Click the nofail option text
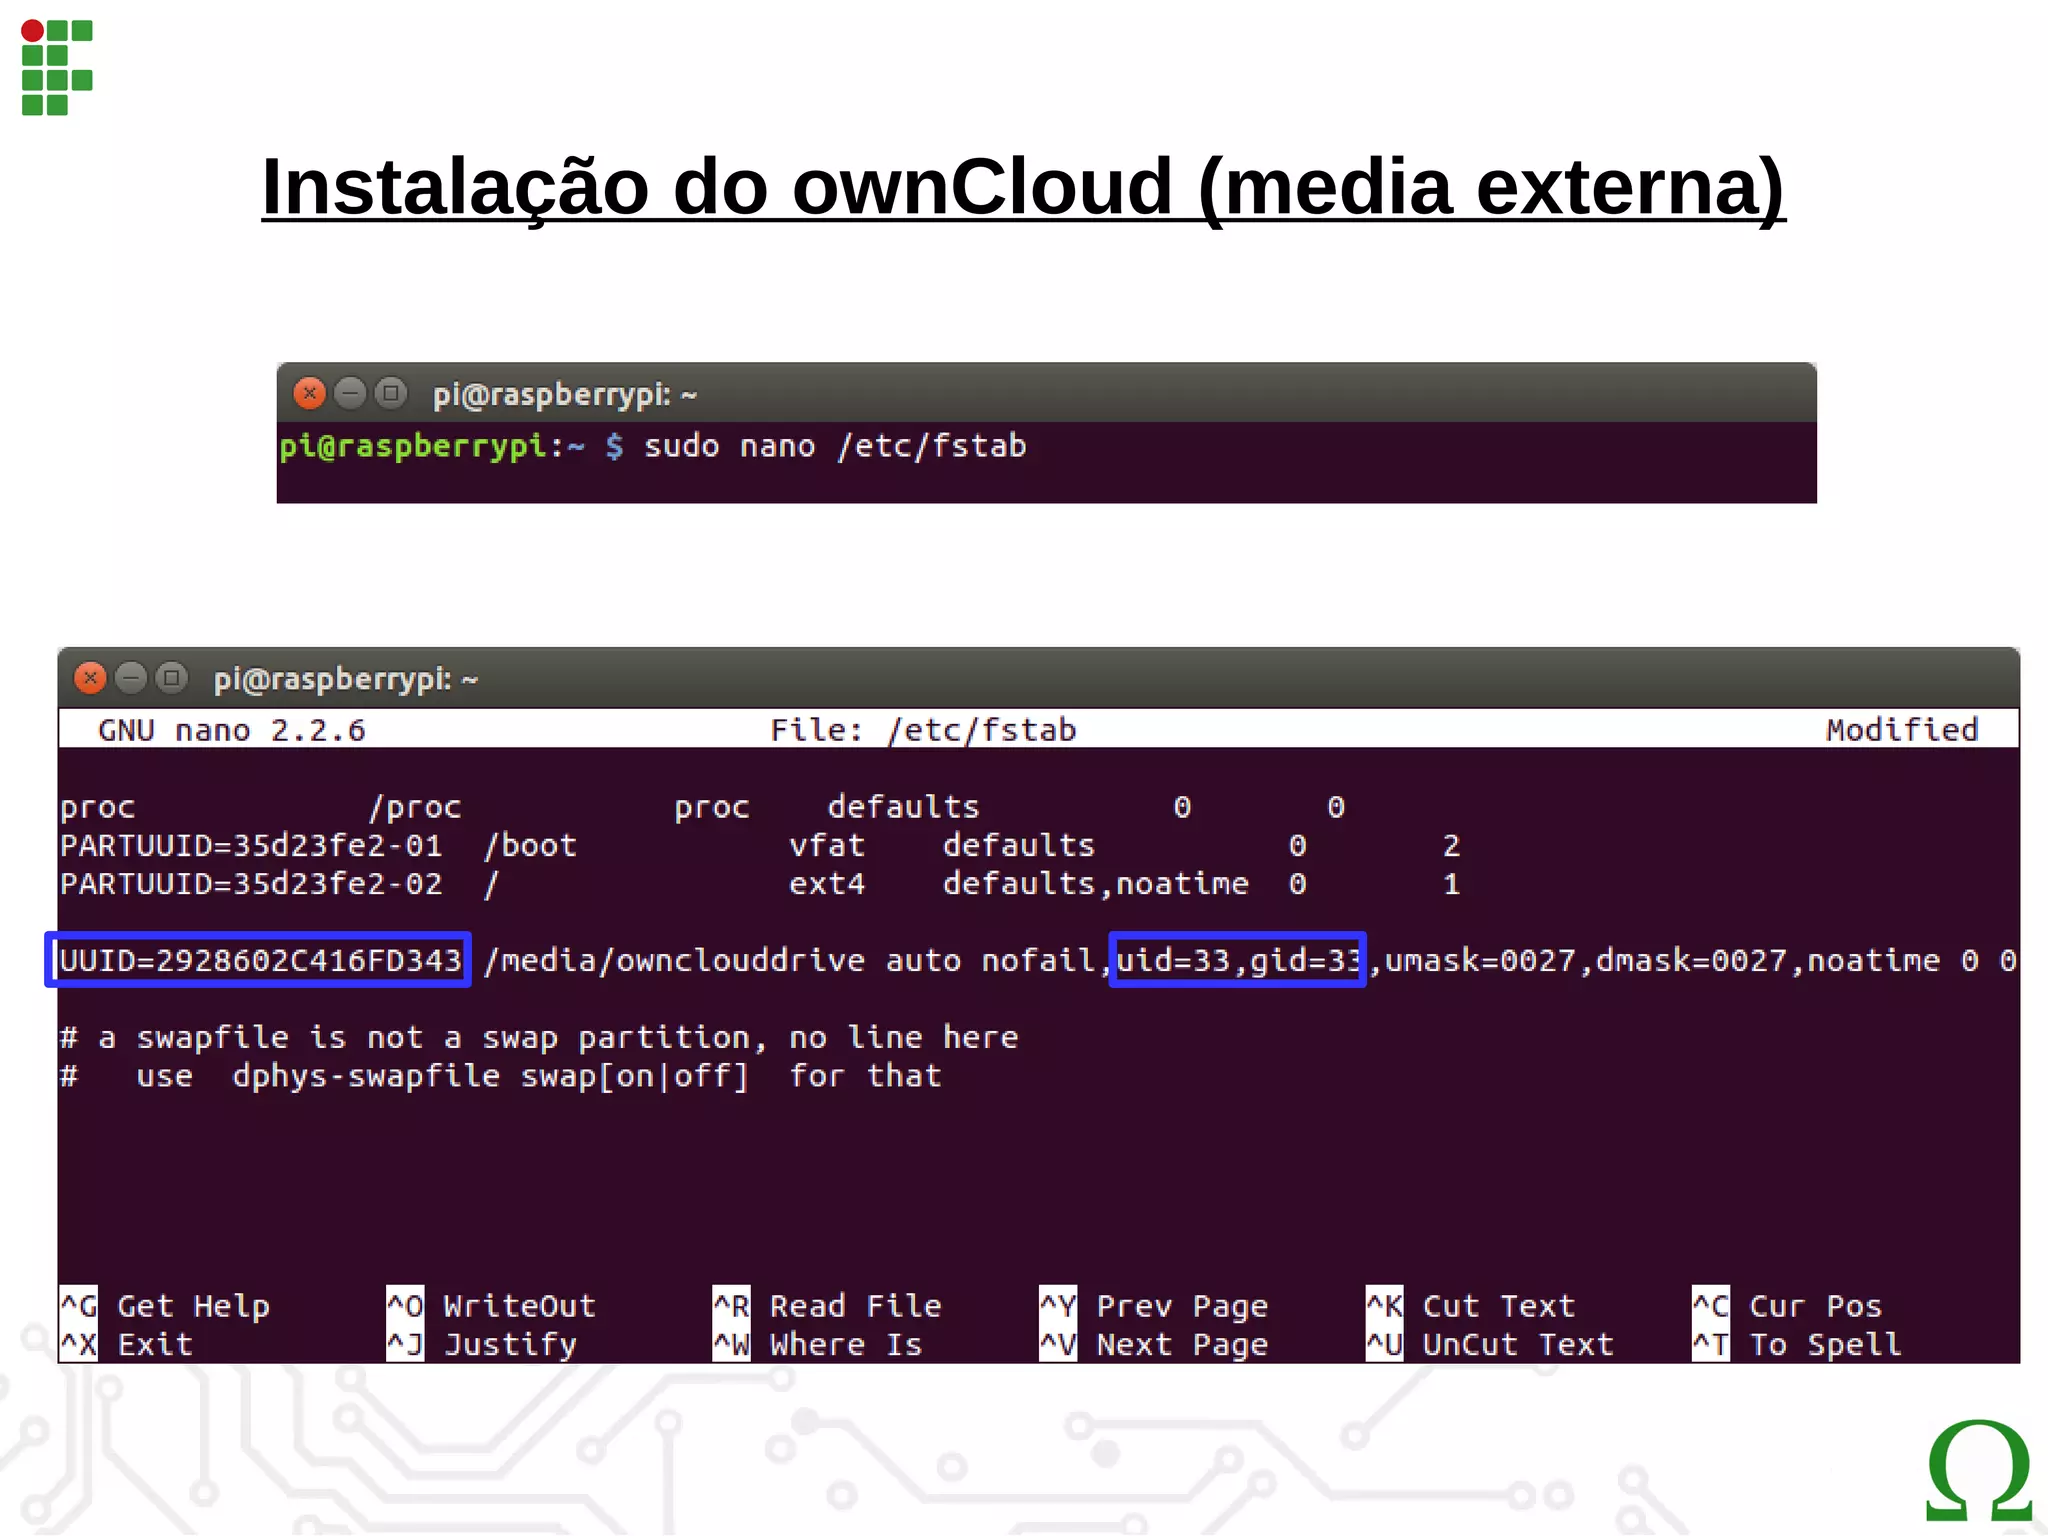 pos(1038,960)
